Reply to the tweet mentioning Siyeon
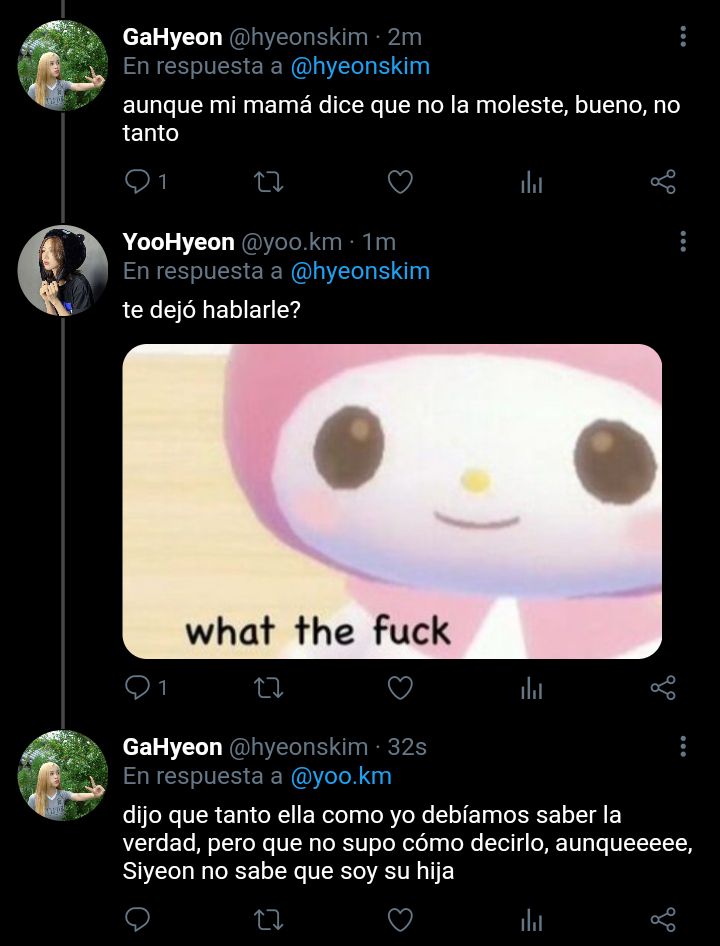This screenshot has height=946, width=720. point(138,920)
